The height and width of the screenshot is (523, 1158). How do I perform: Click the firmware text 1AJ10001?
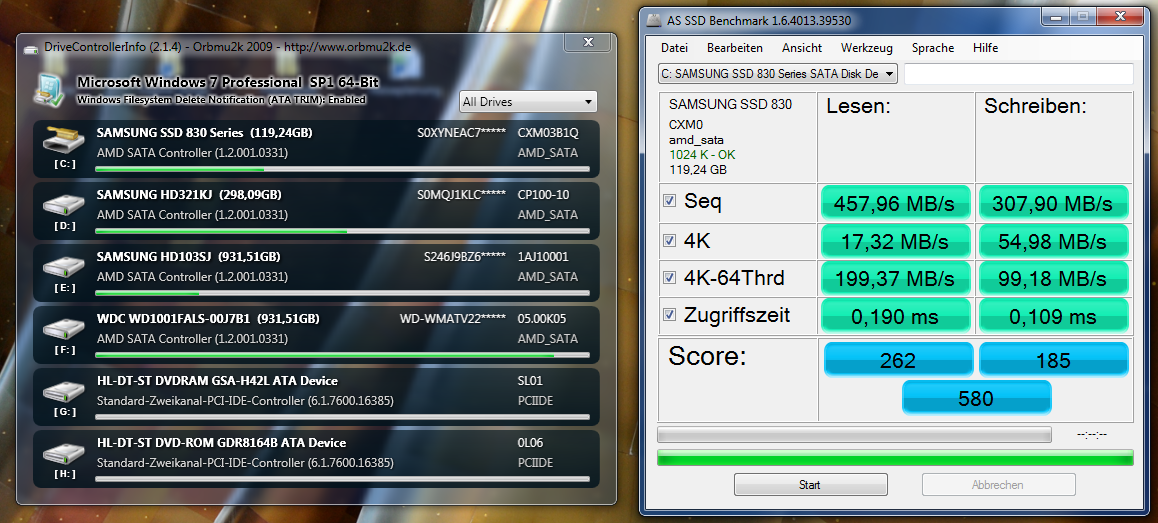[x=543, y=257]
